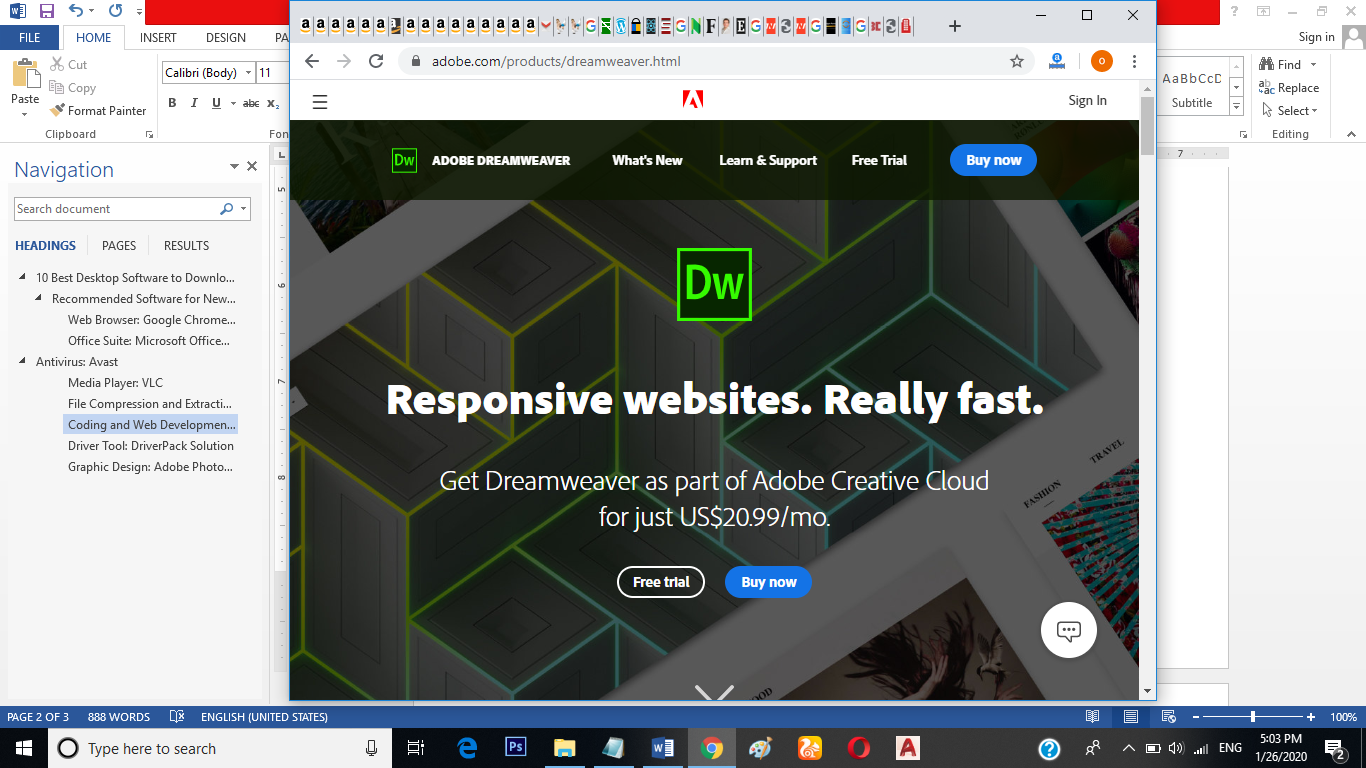Go back in the Chrome browser
Image resolution: width=1366 pixels, height=768 pixels.
tap(312, 61)
